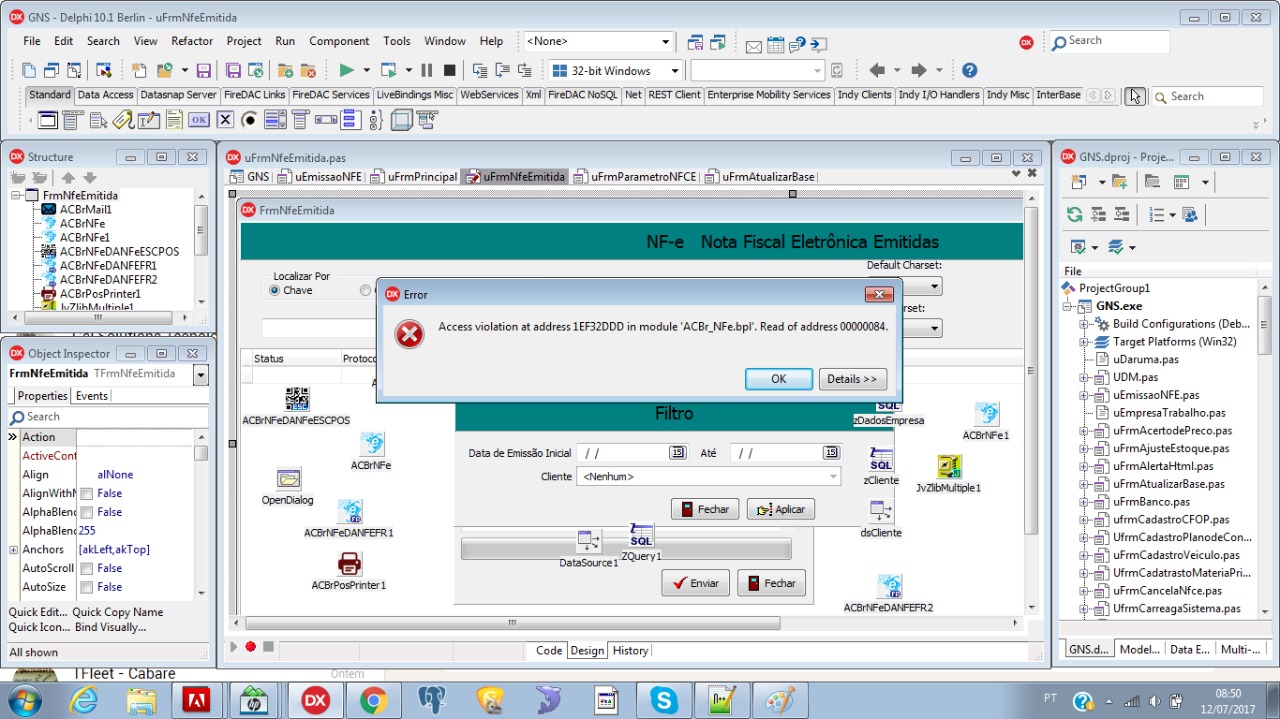Open the Refactor menu
Screen dimensions: 1280x719
tap(192, 41)
